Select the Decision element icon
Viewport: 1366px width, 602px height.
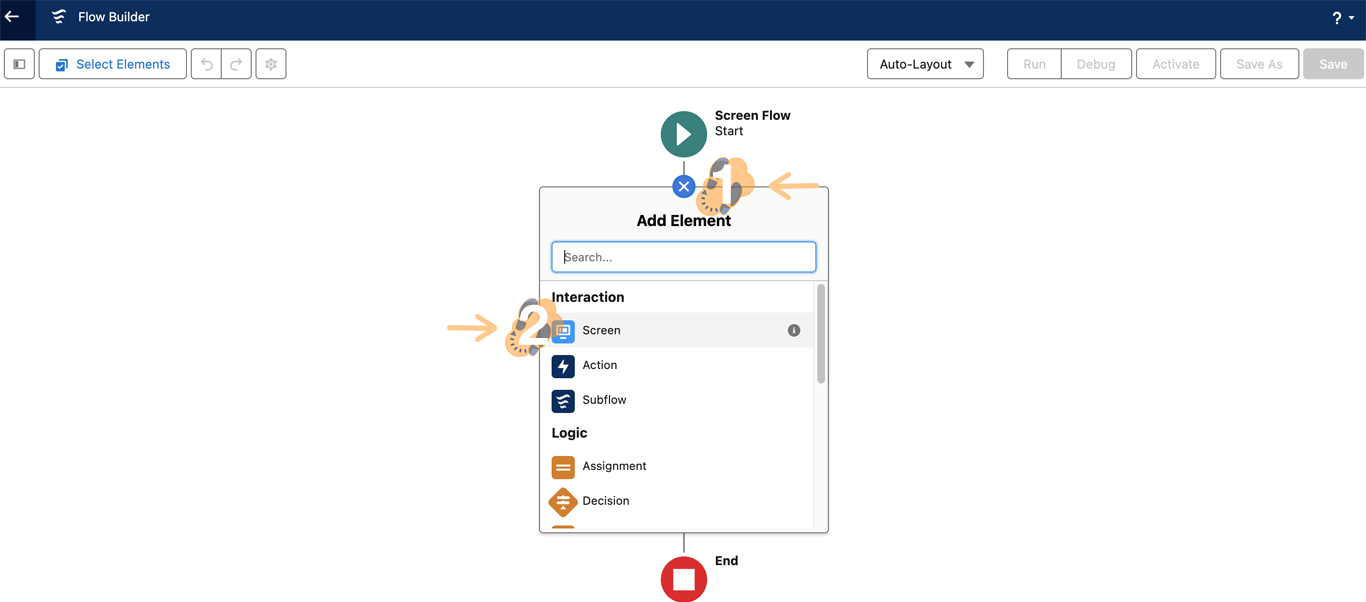tap(563, 501)
